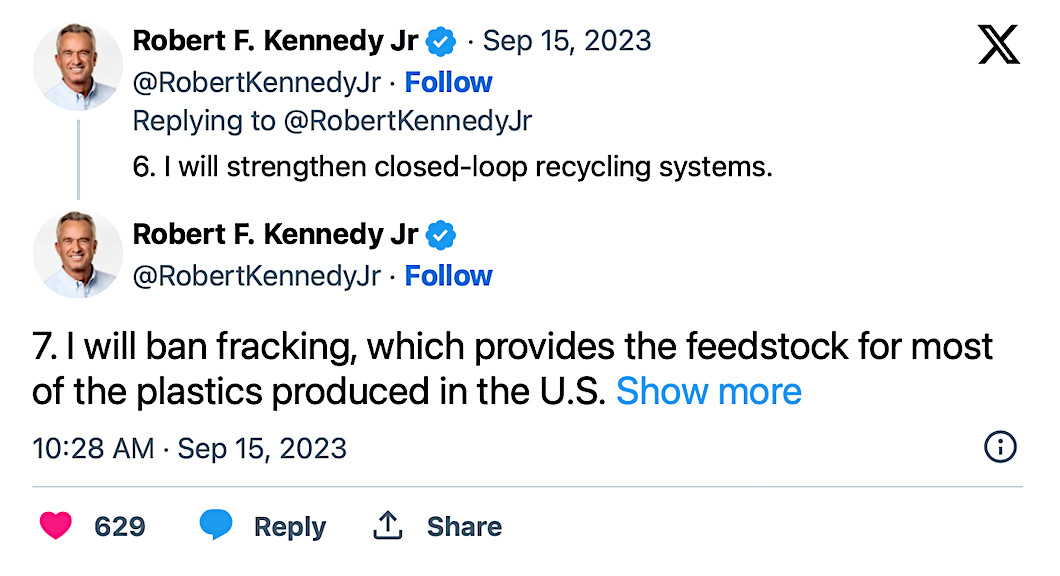
Task: Open the lower tweet profile avatar
Action: click(78, 255)
